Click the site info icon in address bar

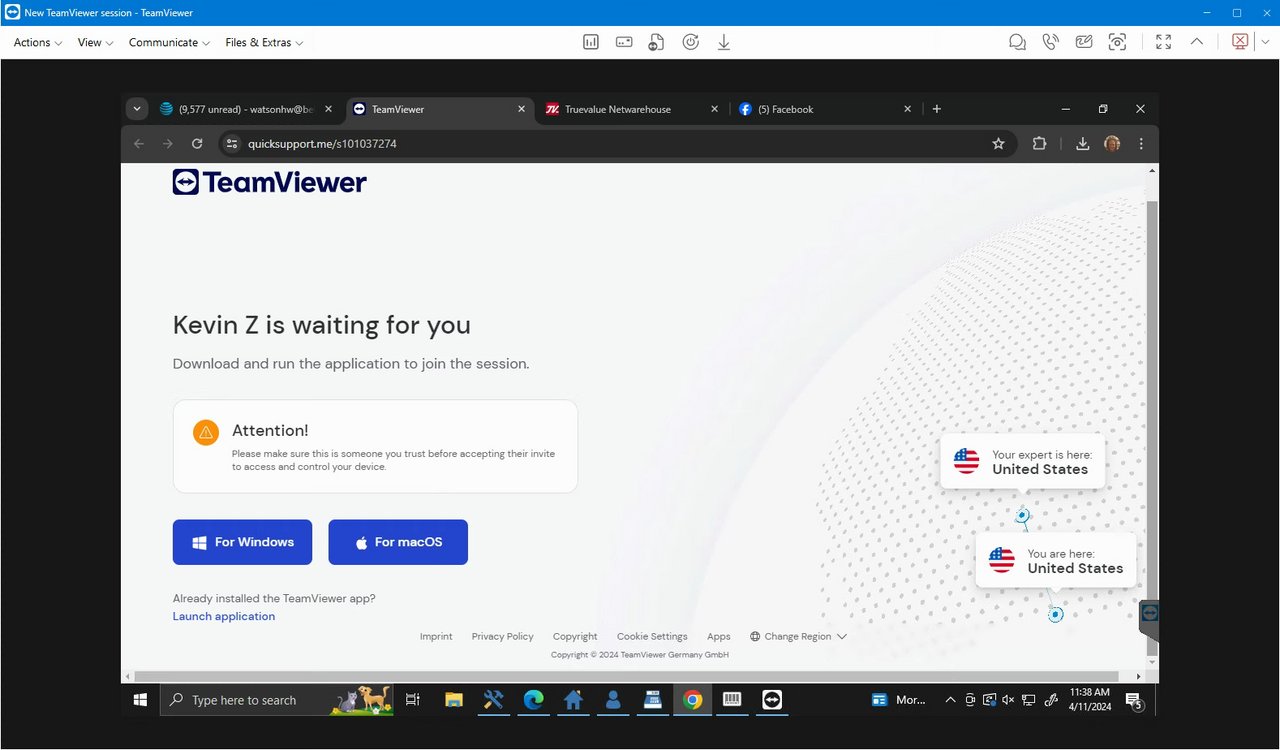231,144
